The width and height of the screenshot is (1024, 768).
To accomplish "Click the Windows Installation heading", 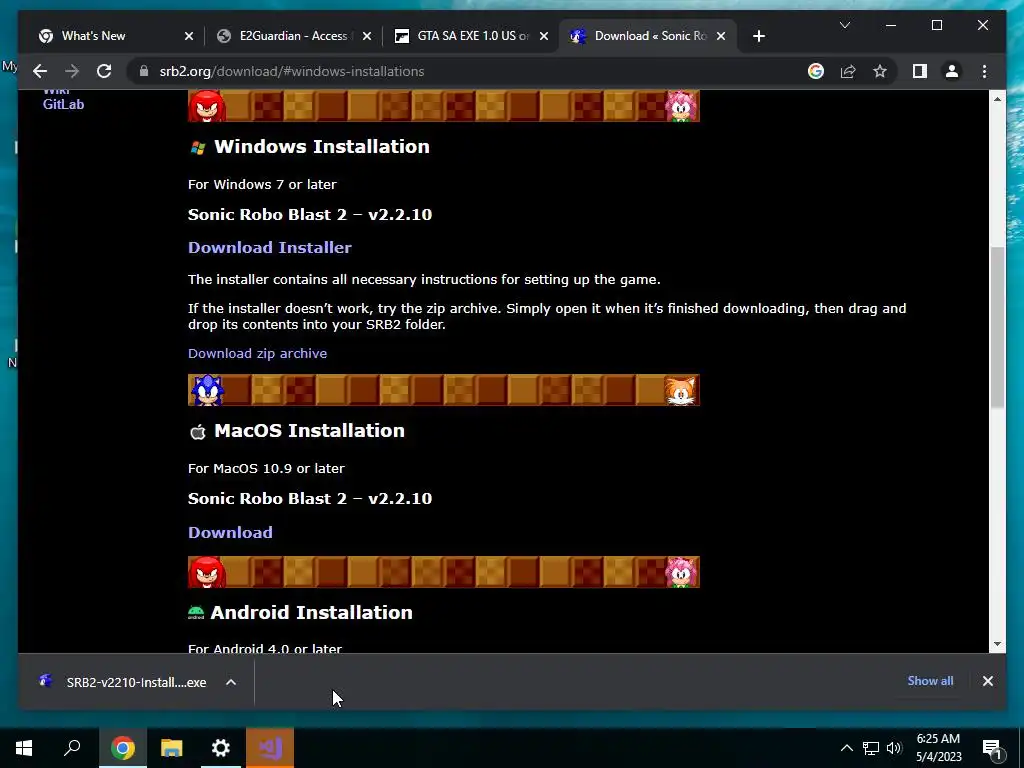I will click(x=322, y=146).
